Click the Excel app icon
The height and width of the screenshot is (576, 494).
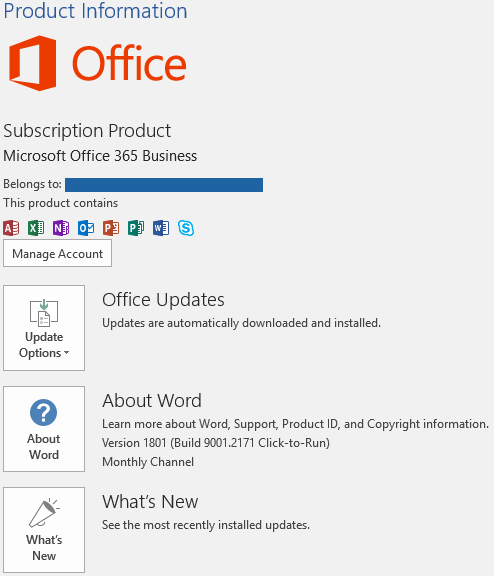click(36, 228)
